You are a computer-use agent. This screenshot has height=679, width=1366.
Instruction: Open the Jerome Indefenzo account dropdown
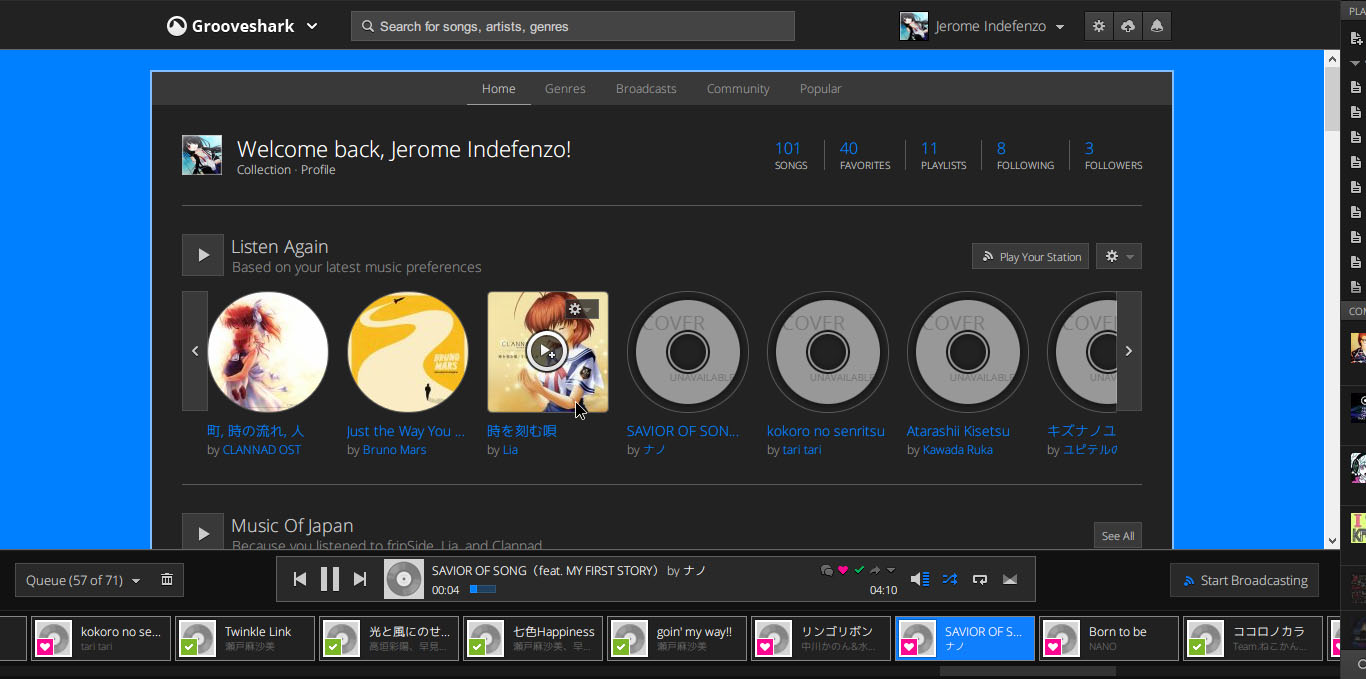coord(982,26)
